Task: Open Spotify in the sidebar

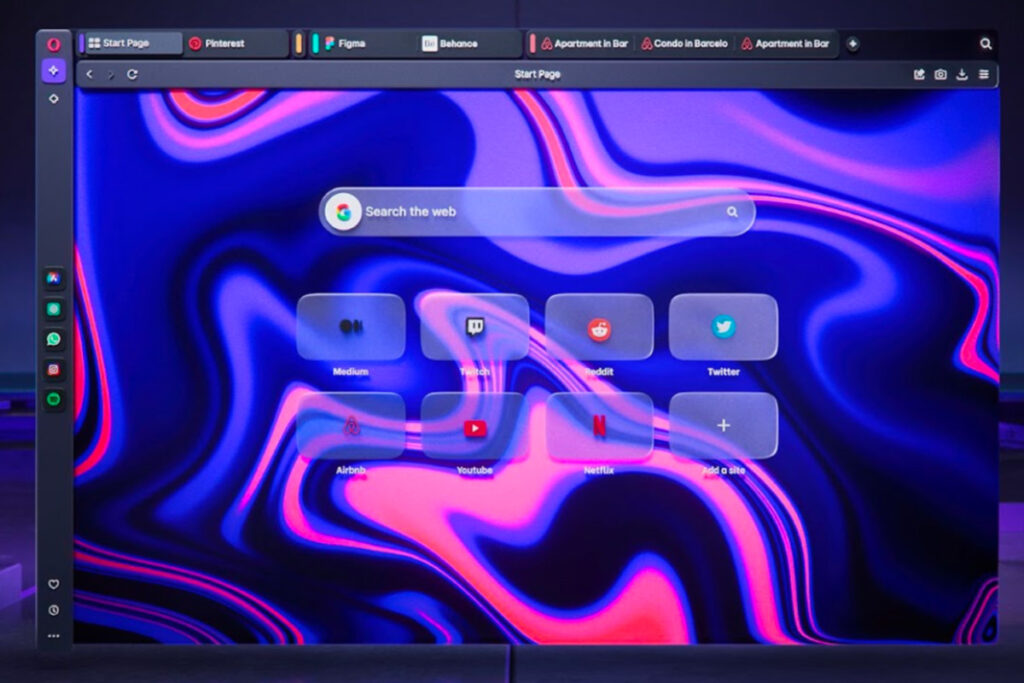Action: [54, 400]
